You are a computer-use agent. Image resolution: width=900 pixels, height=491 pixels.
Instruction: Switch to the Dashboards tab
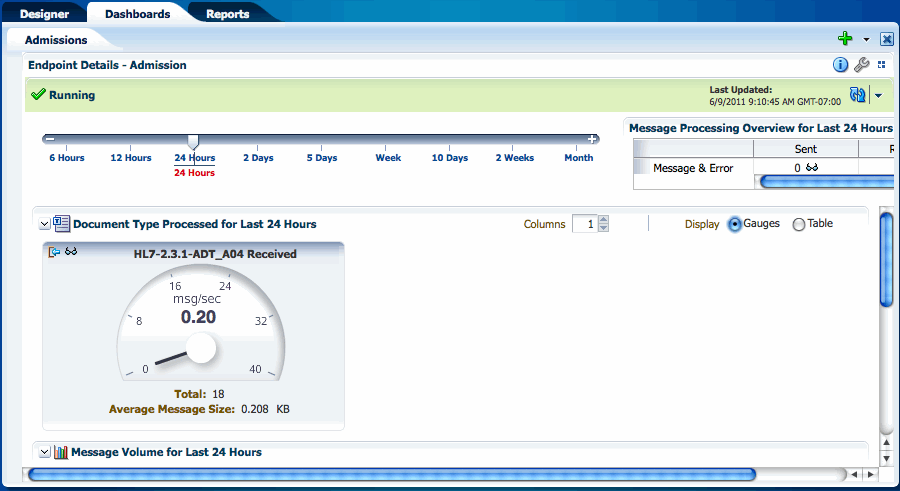click(x=138, y=14)
